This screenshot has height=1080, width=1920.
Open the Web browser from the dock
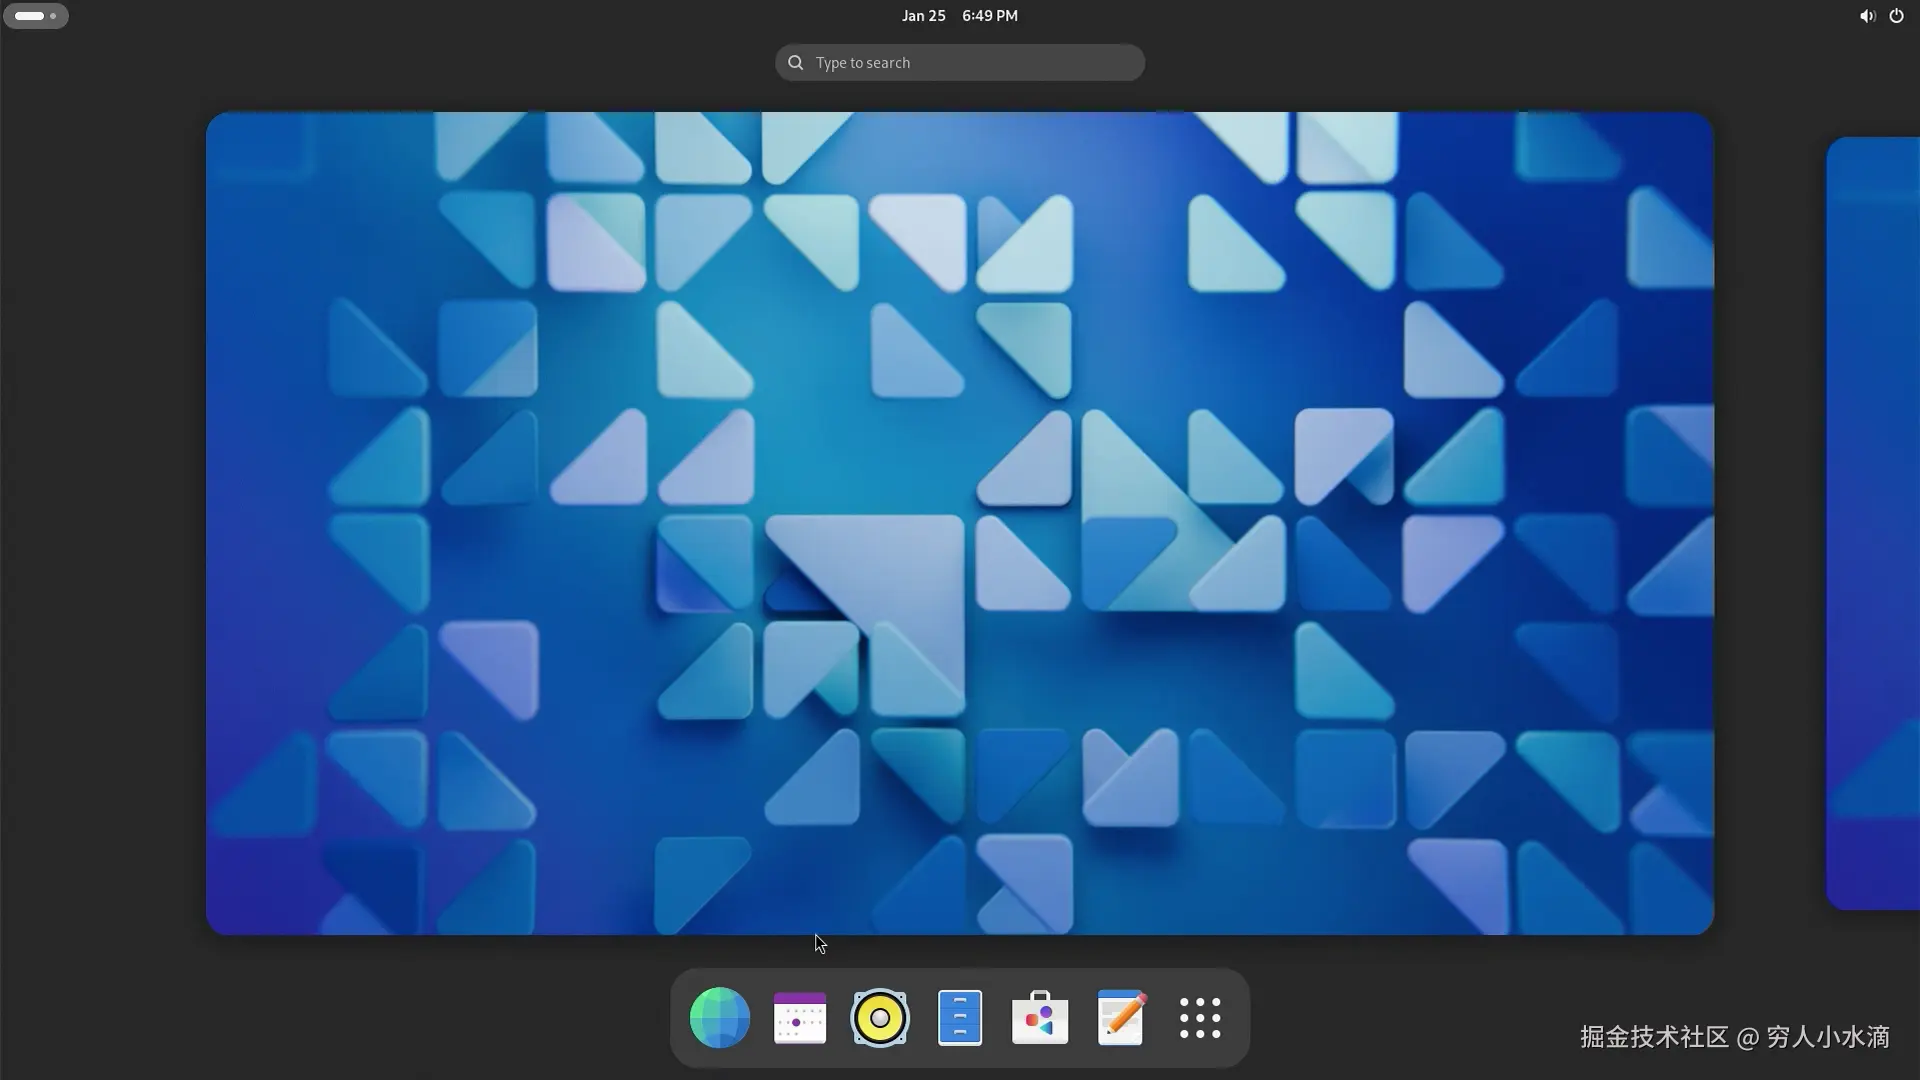click(x=719, y=1018)
